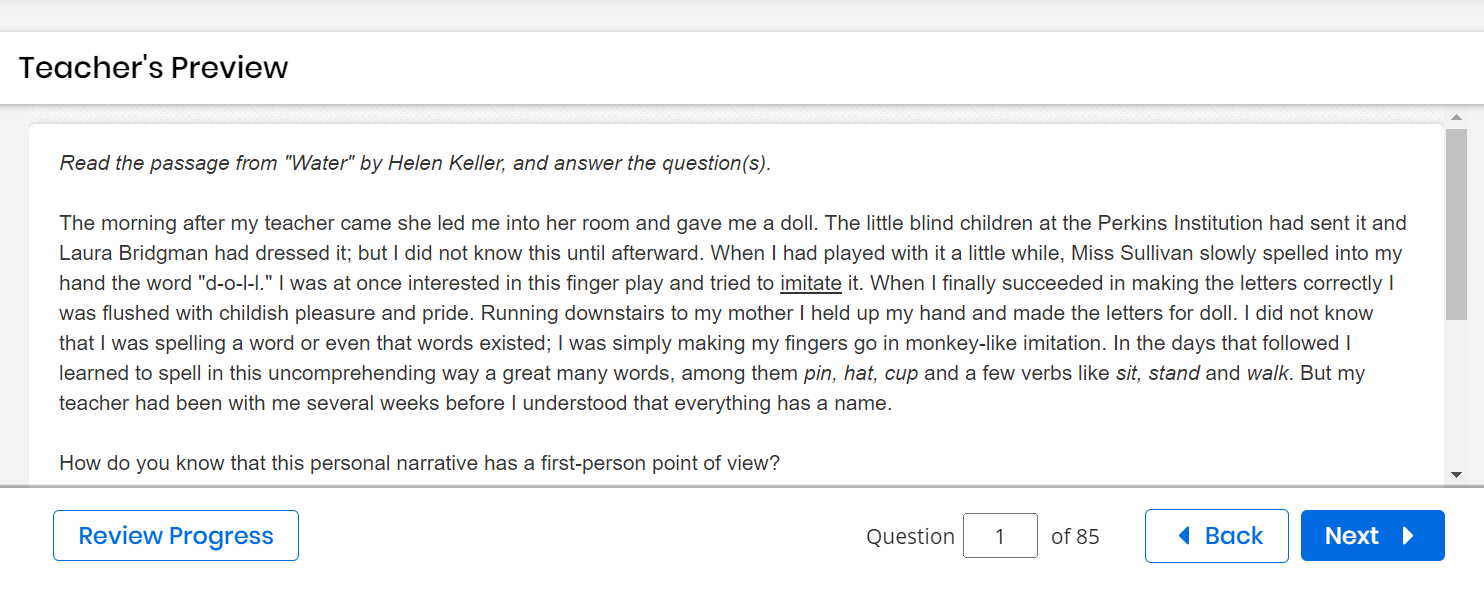Click the "of 85" question count label
1484x597 pixels.
click(1075, 537)
